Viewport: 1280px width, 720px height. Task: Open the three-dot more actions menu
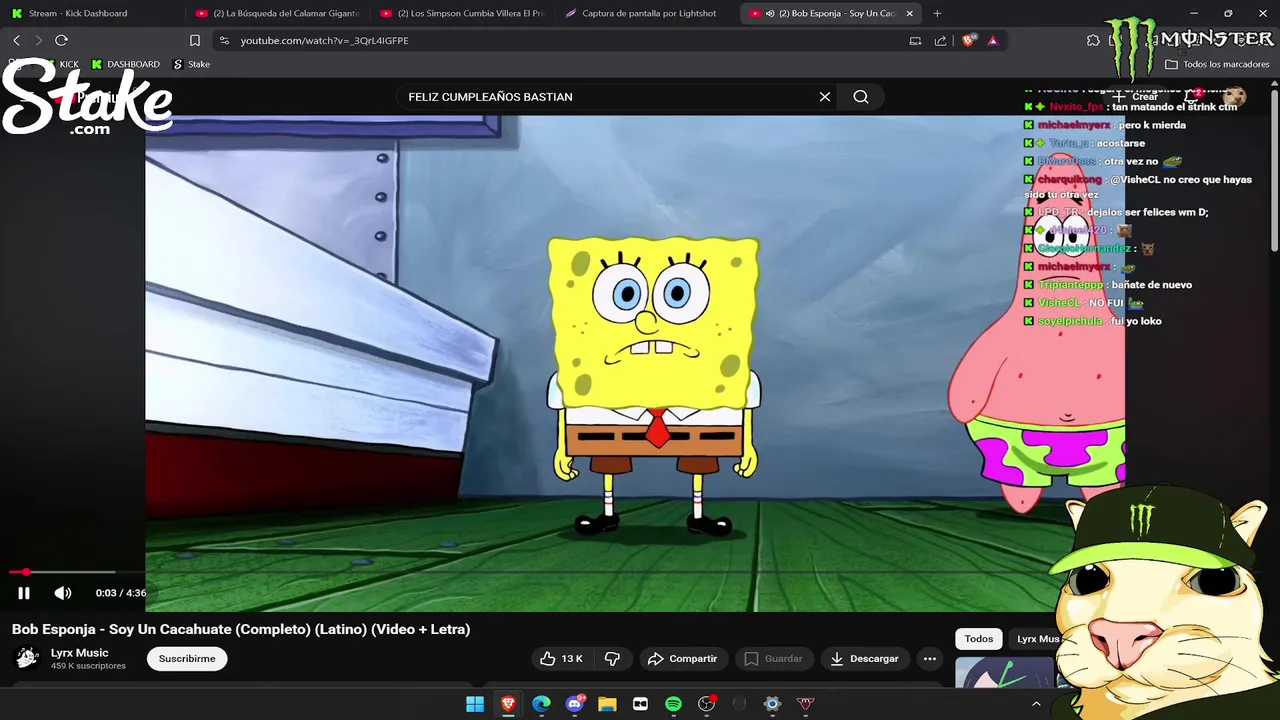click(x=930, y=659)
